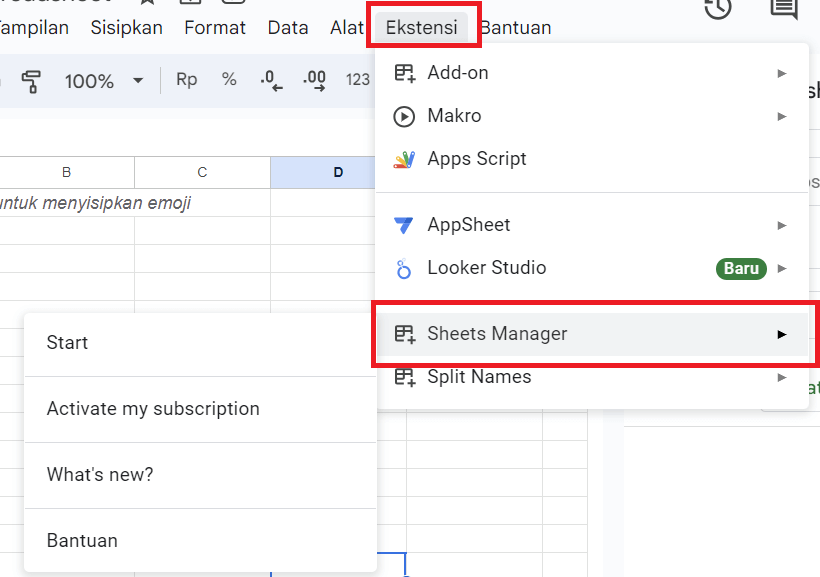This screenshot has height=577, width=820.
Task: Increase decimal places
Action: coord(313,81)
